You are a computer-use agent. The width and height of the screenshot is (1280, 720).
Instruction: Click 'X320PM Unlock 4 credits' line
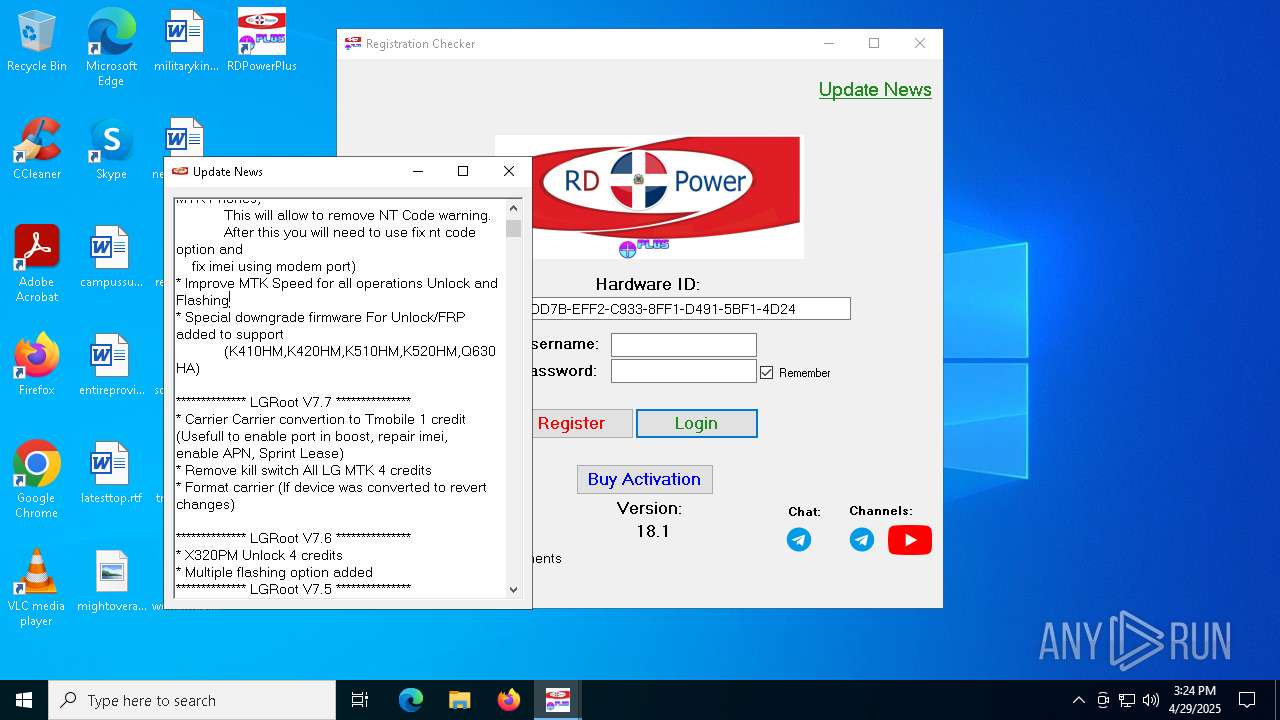tap(260, 555)
